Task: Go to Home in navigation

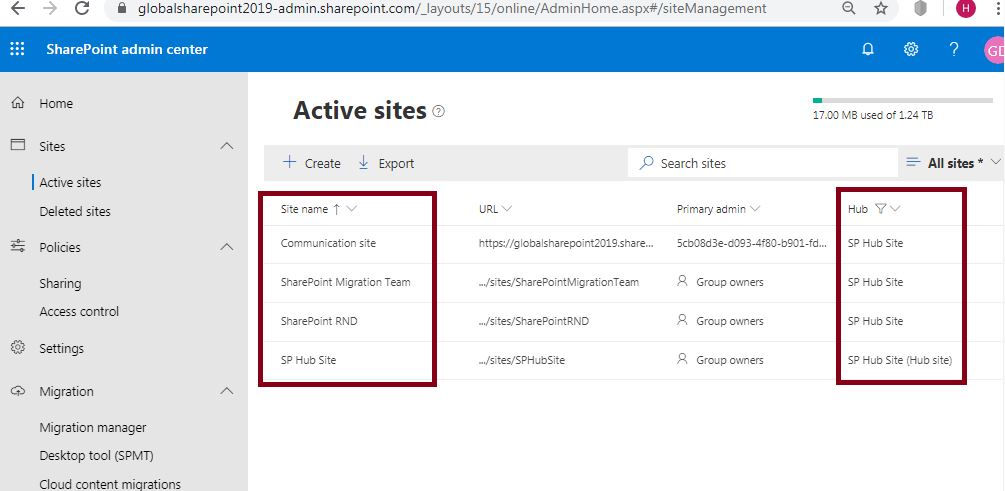Action: [x=56, y=103]
